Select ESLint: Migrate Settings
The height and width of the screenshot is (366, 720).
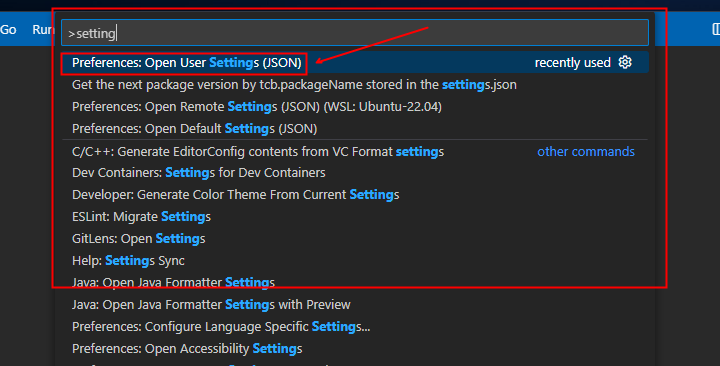coord(355,217)
